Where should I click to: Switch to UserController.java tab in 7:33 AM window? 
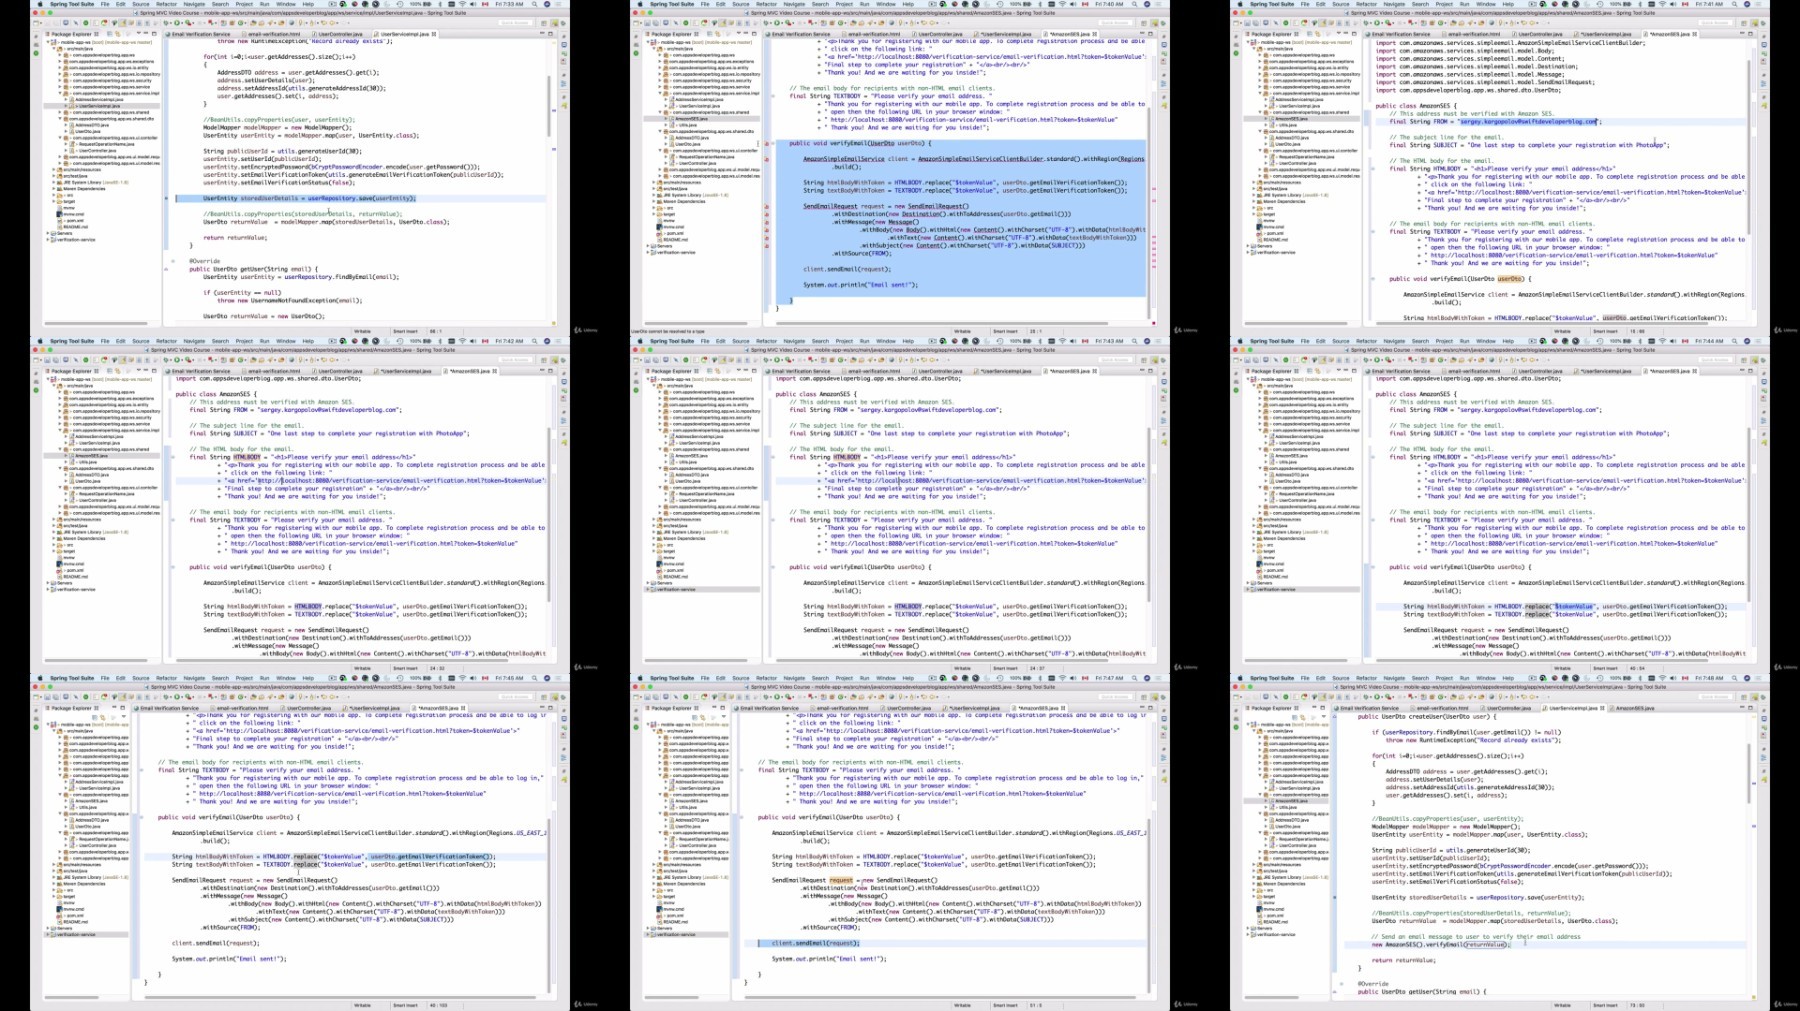(x=340, y=34)
